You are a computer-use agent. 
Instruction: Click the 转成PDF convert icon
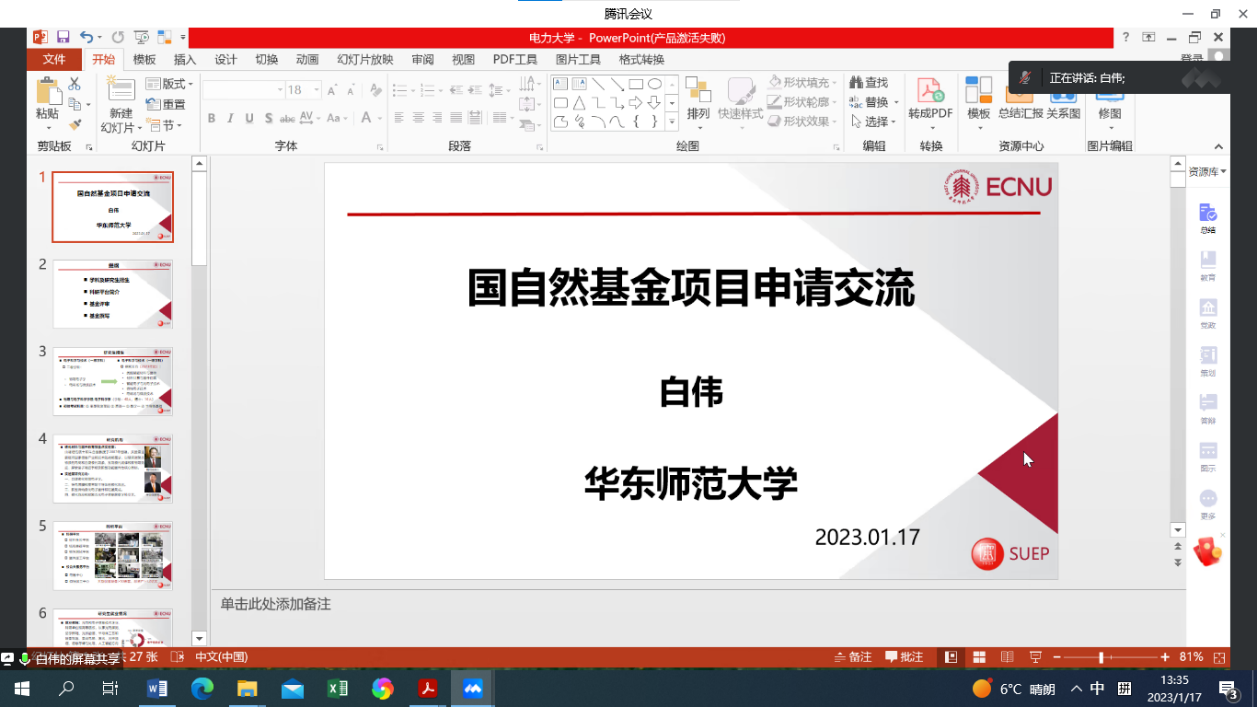click(930, 101)
